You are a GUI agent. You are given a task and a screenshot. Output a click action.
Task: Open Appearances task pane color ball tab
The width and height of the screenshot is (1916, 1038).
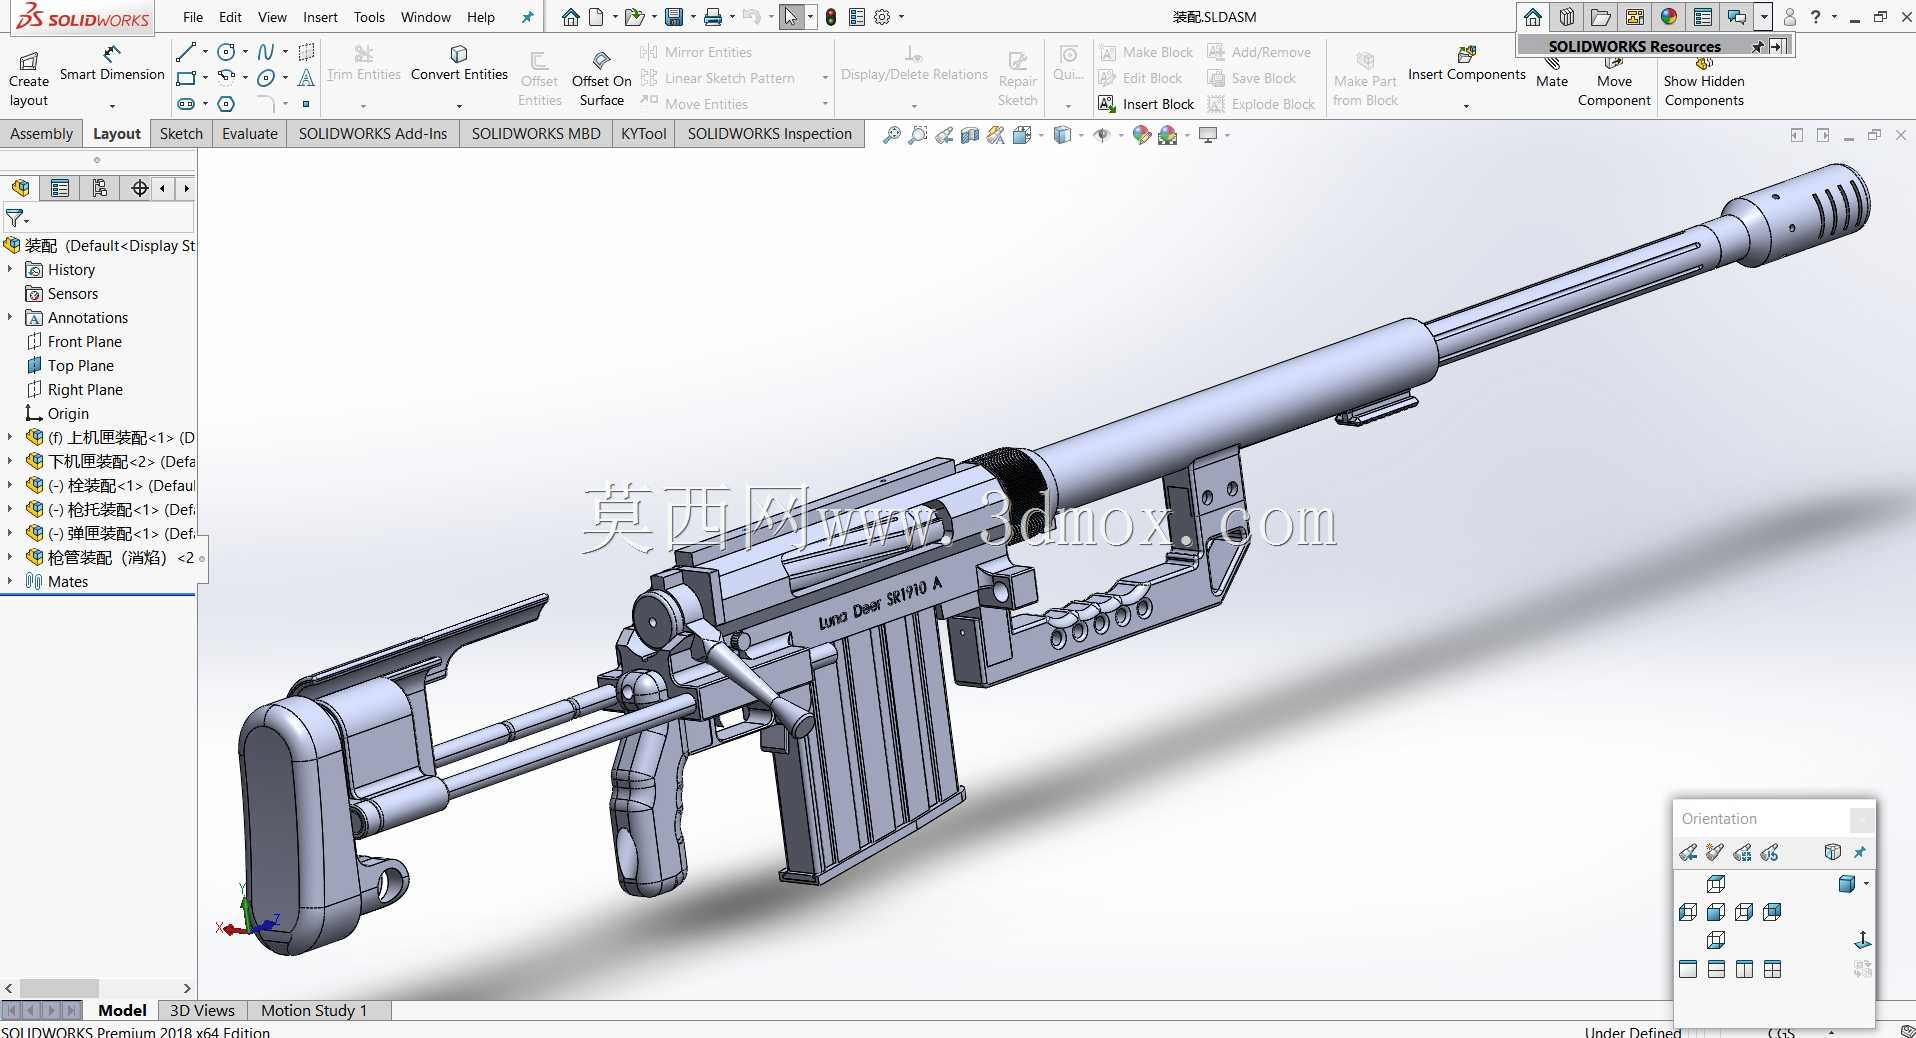point(1669,17)
